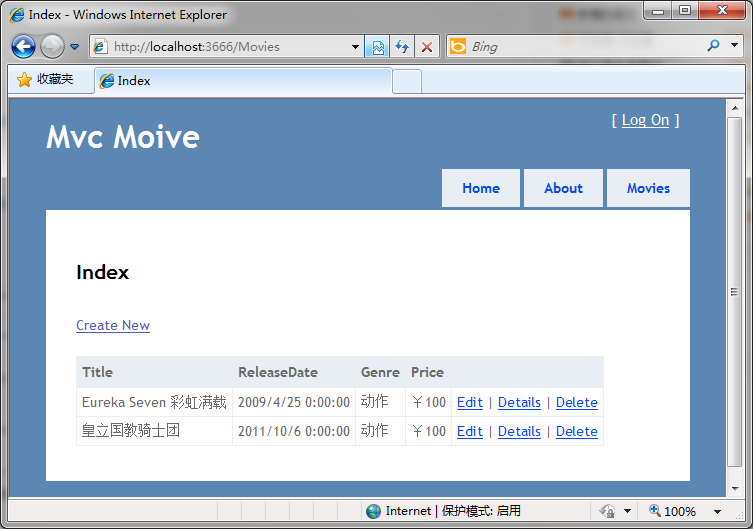Click the Price column header
753x529 pixels.
pyautogui.click(x=427, y=372)
